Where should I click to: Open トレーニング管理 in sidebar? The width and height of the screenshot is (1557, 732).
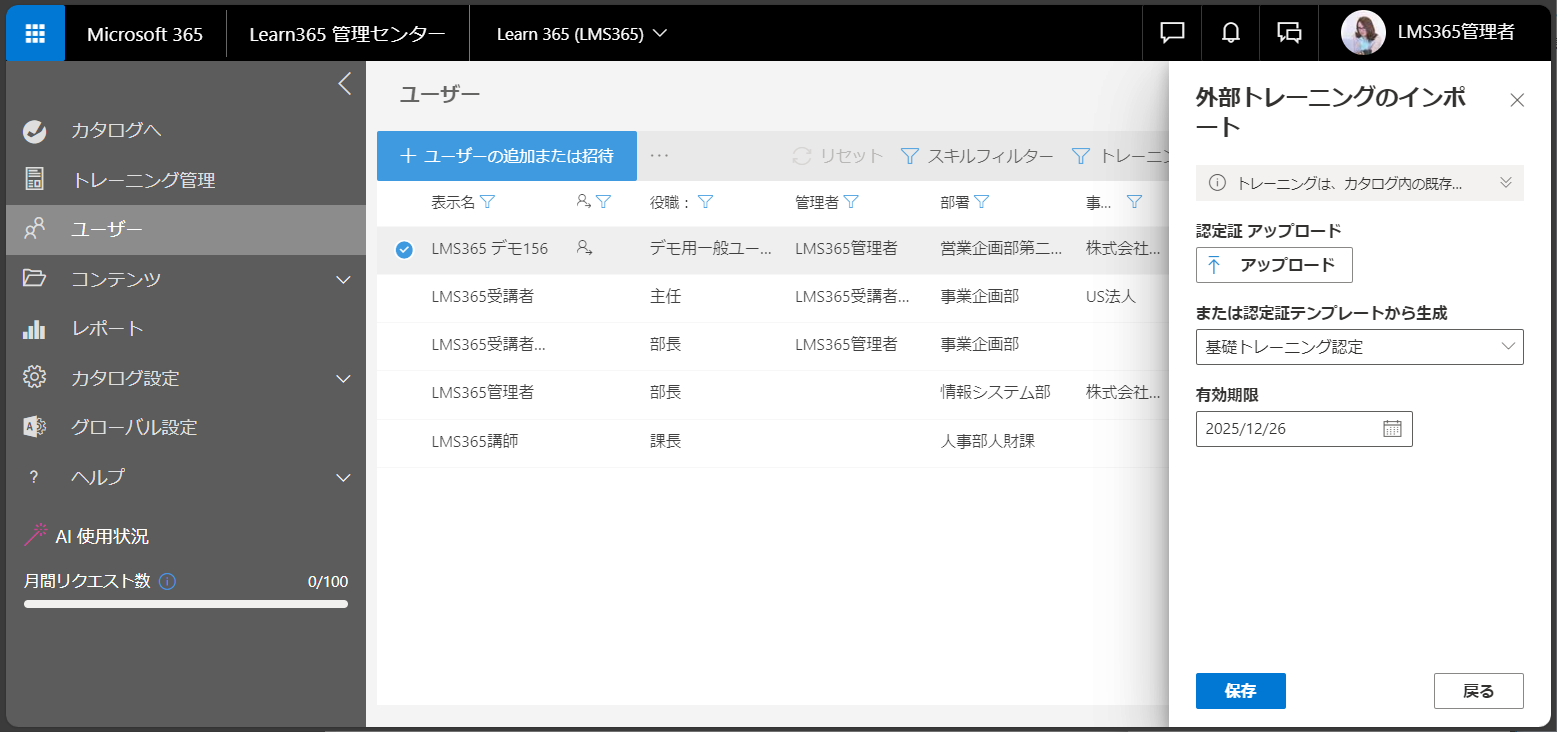point(143,180)
